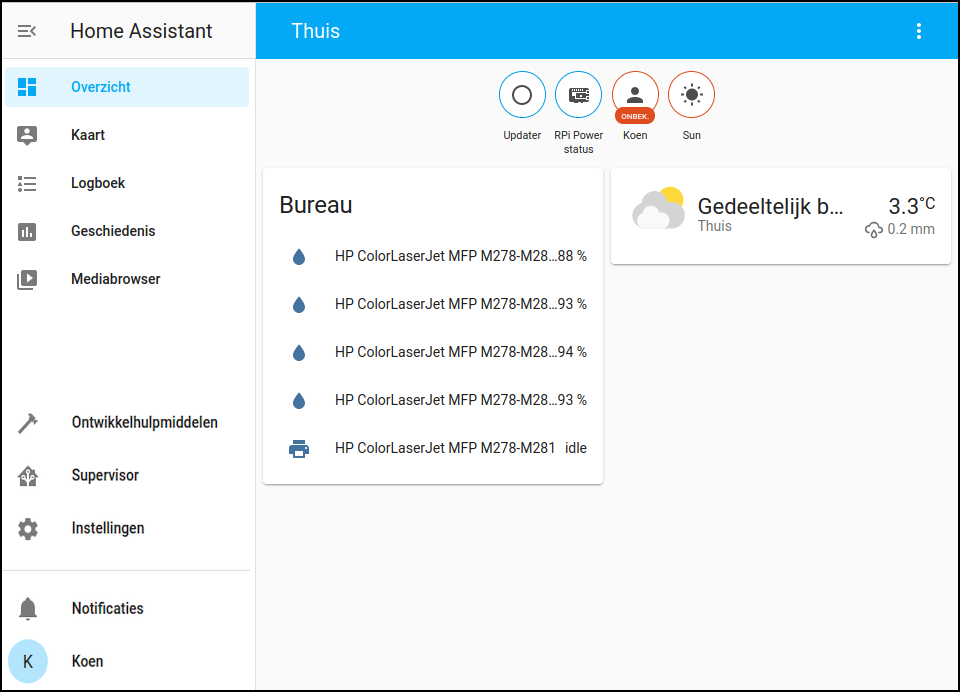Viewport: 960px width, 692px height.
Task: Click the printer icon in the idle row
Action: click(299, 449)
